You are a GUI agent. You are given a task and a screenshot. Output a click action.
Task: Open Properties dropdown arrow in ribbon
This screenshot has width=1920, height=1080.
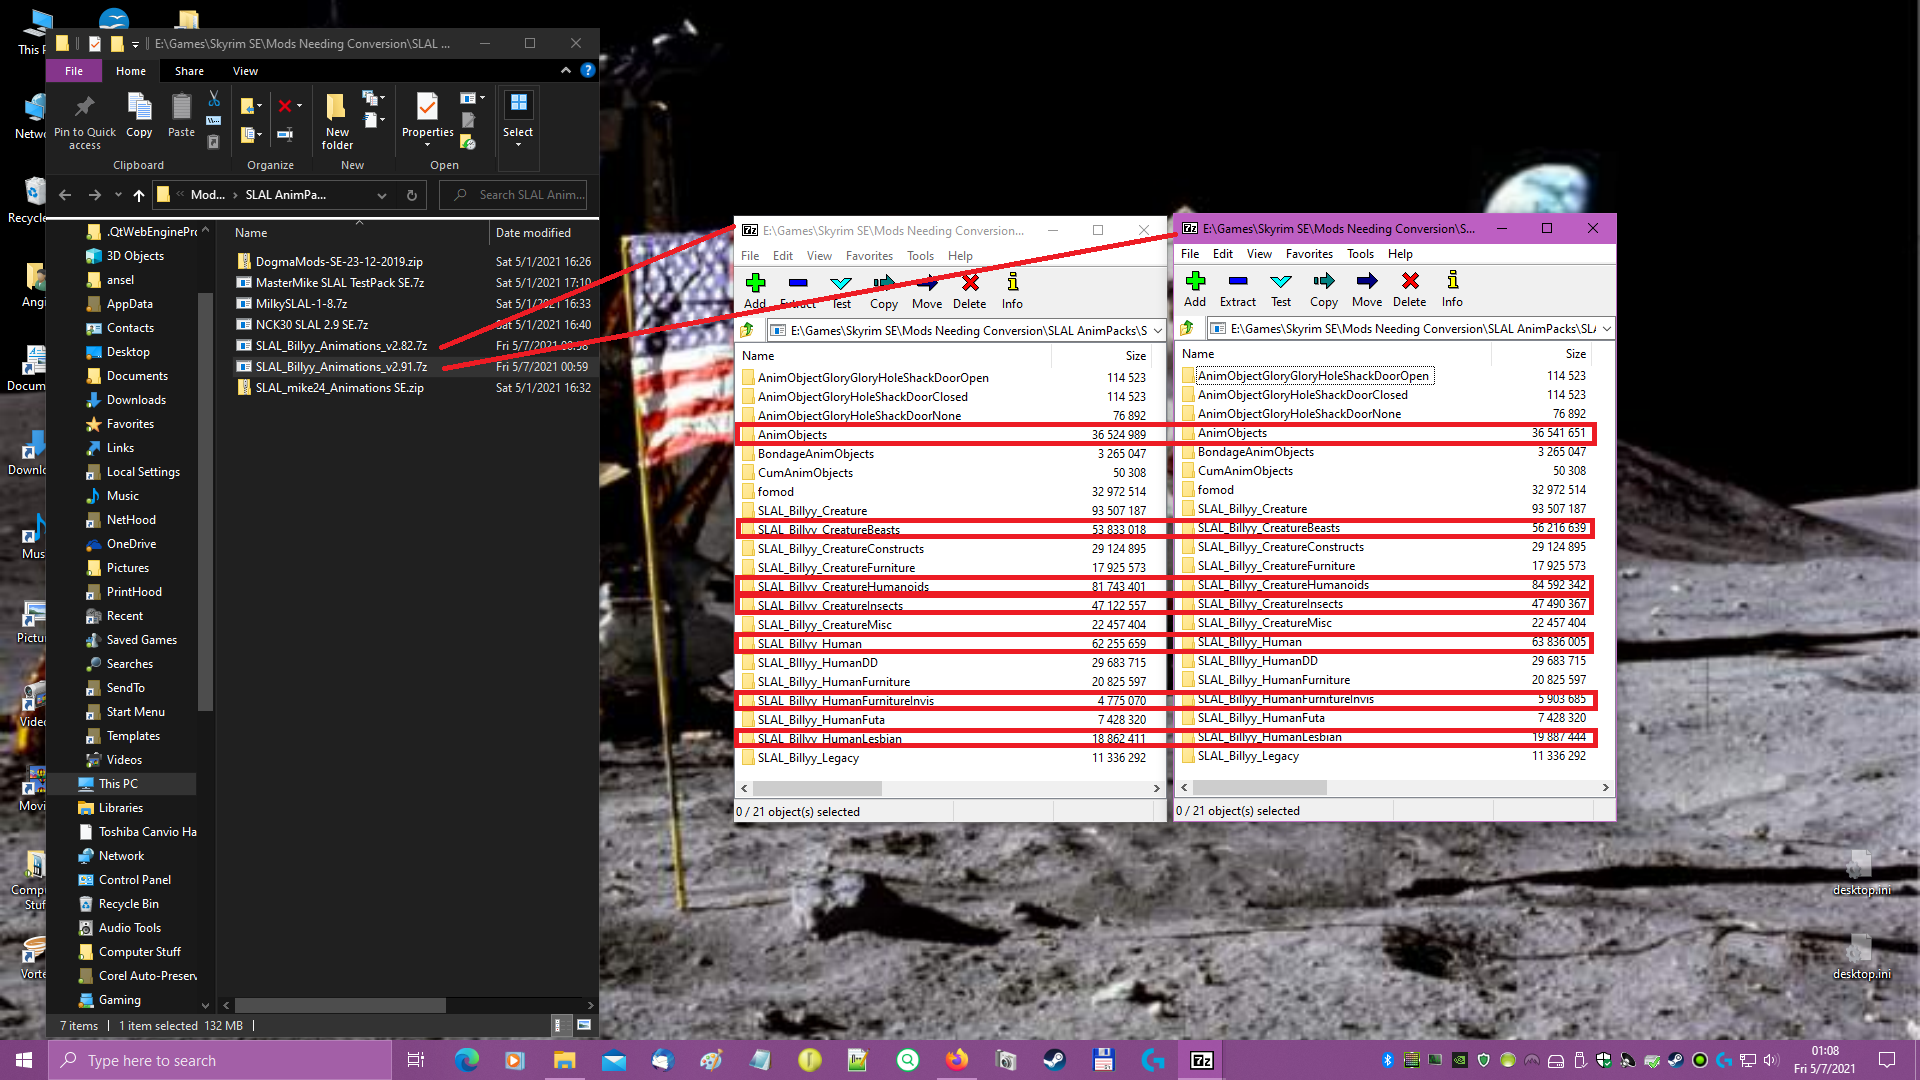427,145
